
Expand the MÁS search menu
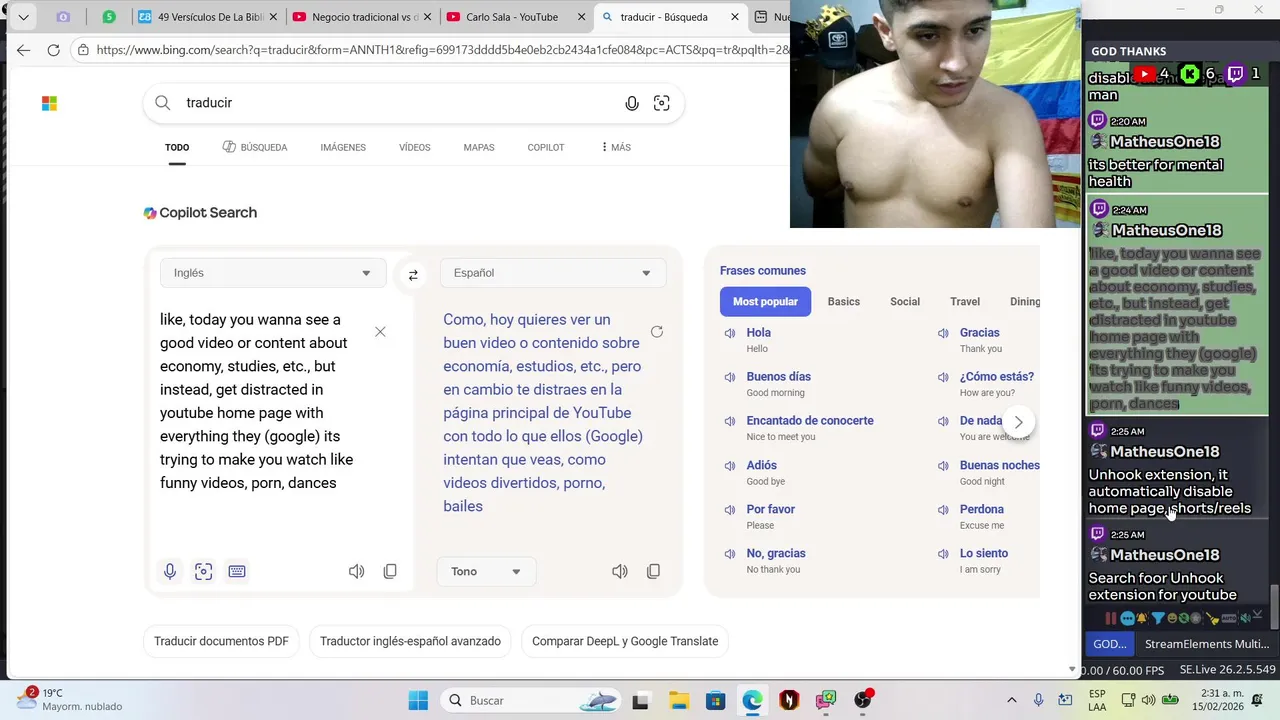click(x=615, y=147)
